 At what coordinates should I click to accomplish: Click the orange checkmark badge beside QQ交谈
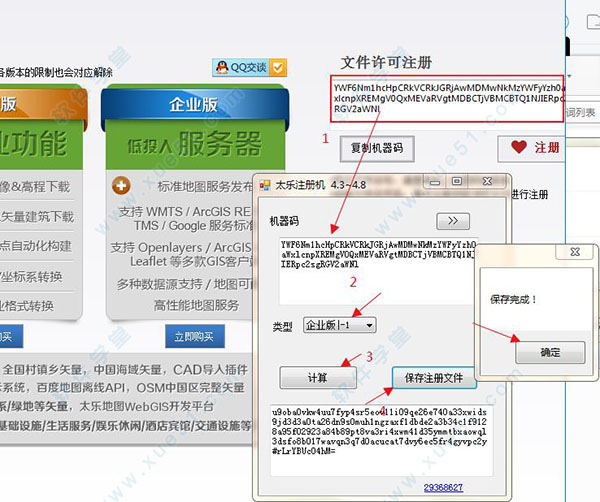tap(278, 67)
